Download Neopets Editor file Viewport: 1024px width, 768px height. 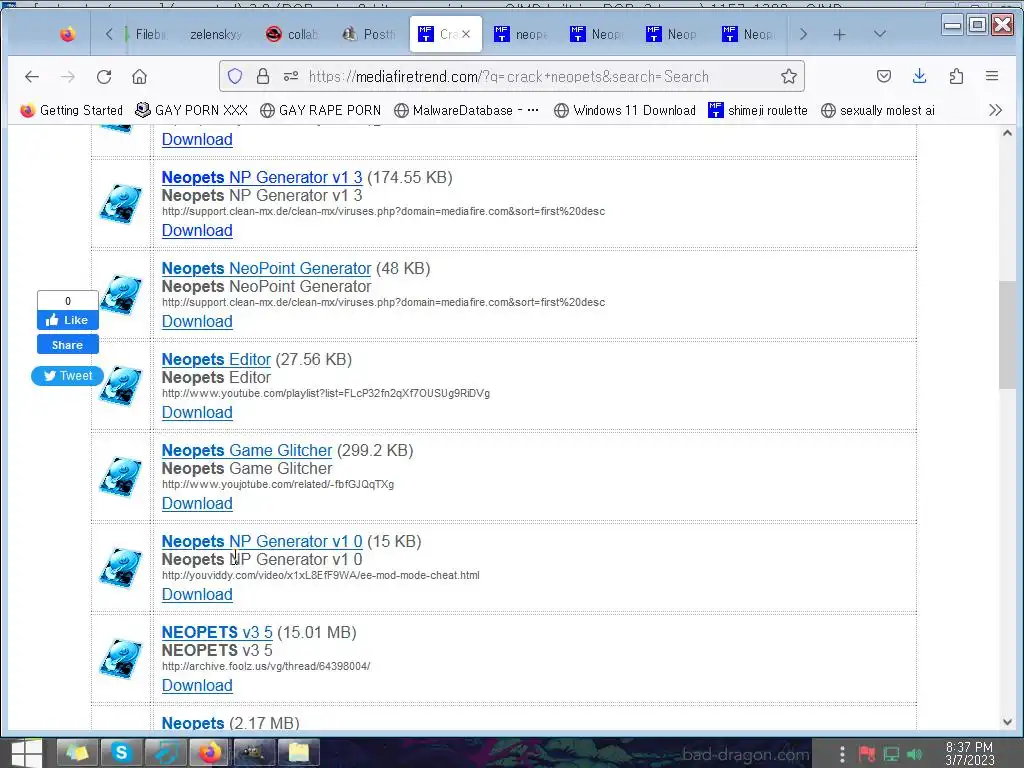click(x=197, y=413)
